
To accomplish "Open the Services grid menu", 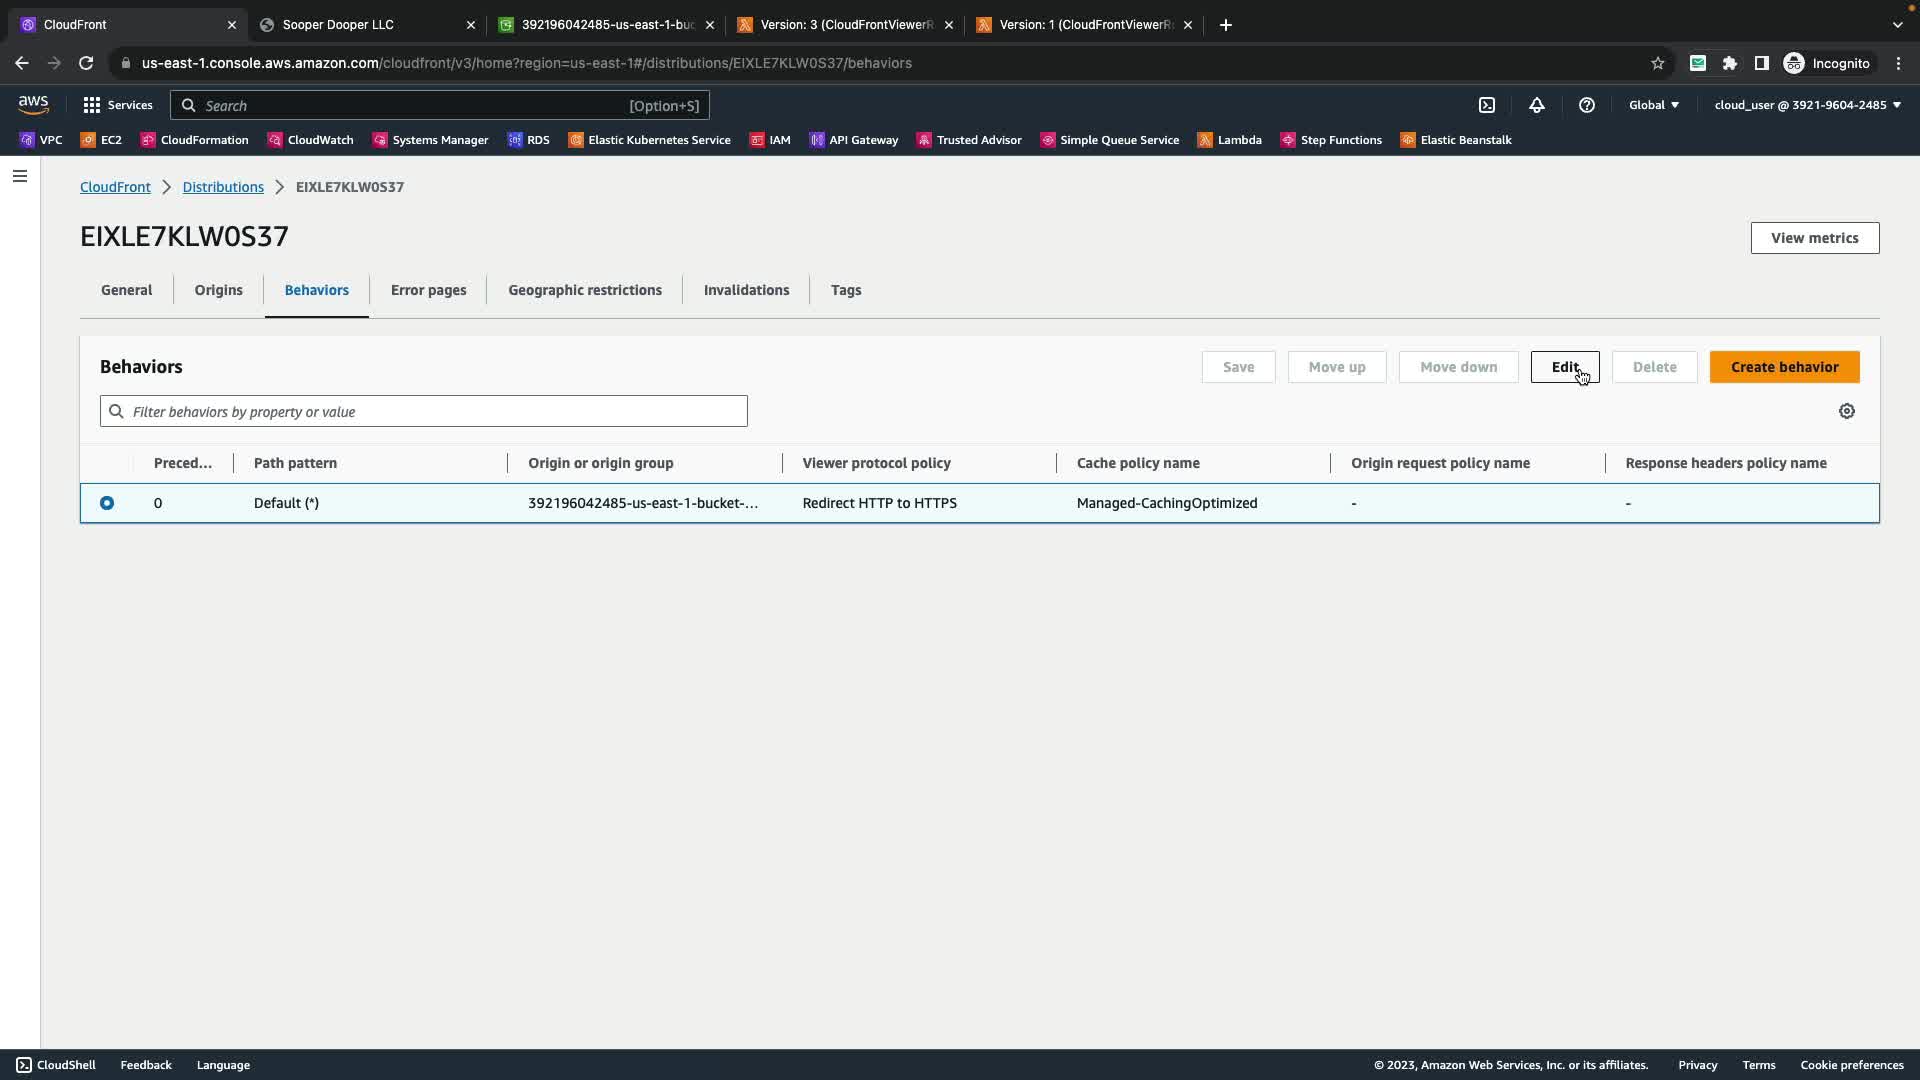I will (x=118, y=105).
